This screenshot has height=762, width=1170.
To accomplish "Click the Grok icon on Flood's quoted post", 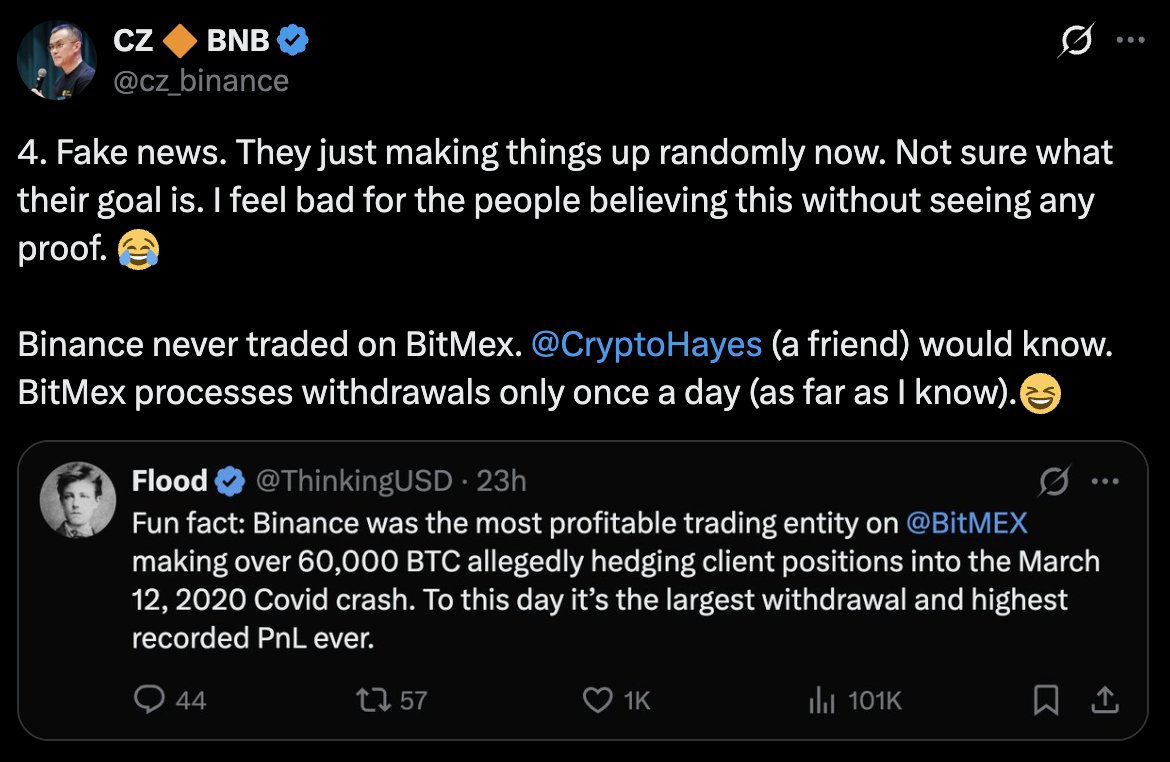I will click(1051, 482).
